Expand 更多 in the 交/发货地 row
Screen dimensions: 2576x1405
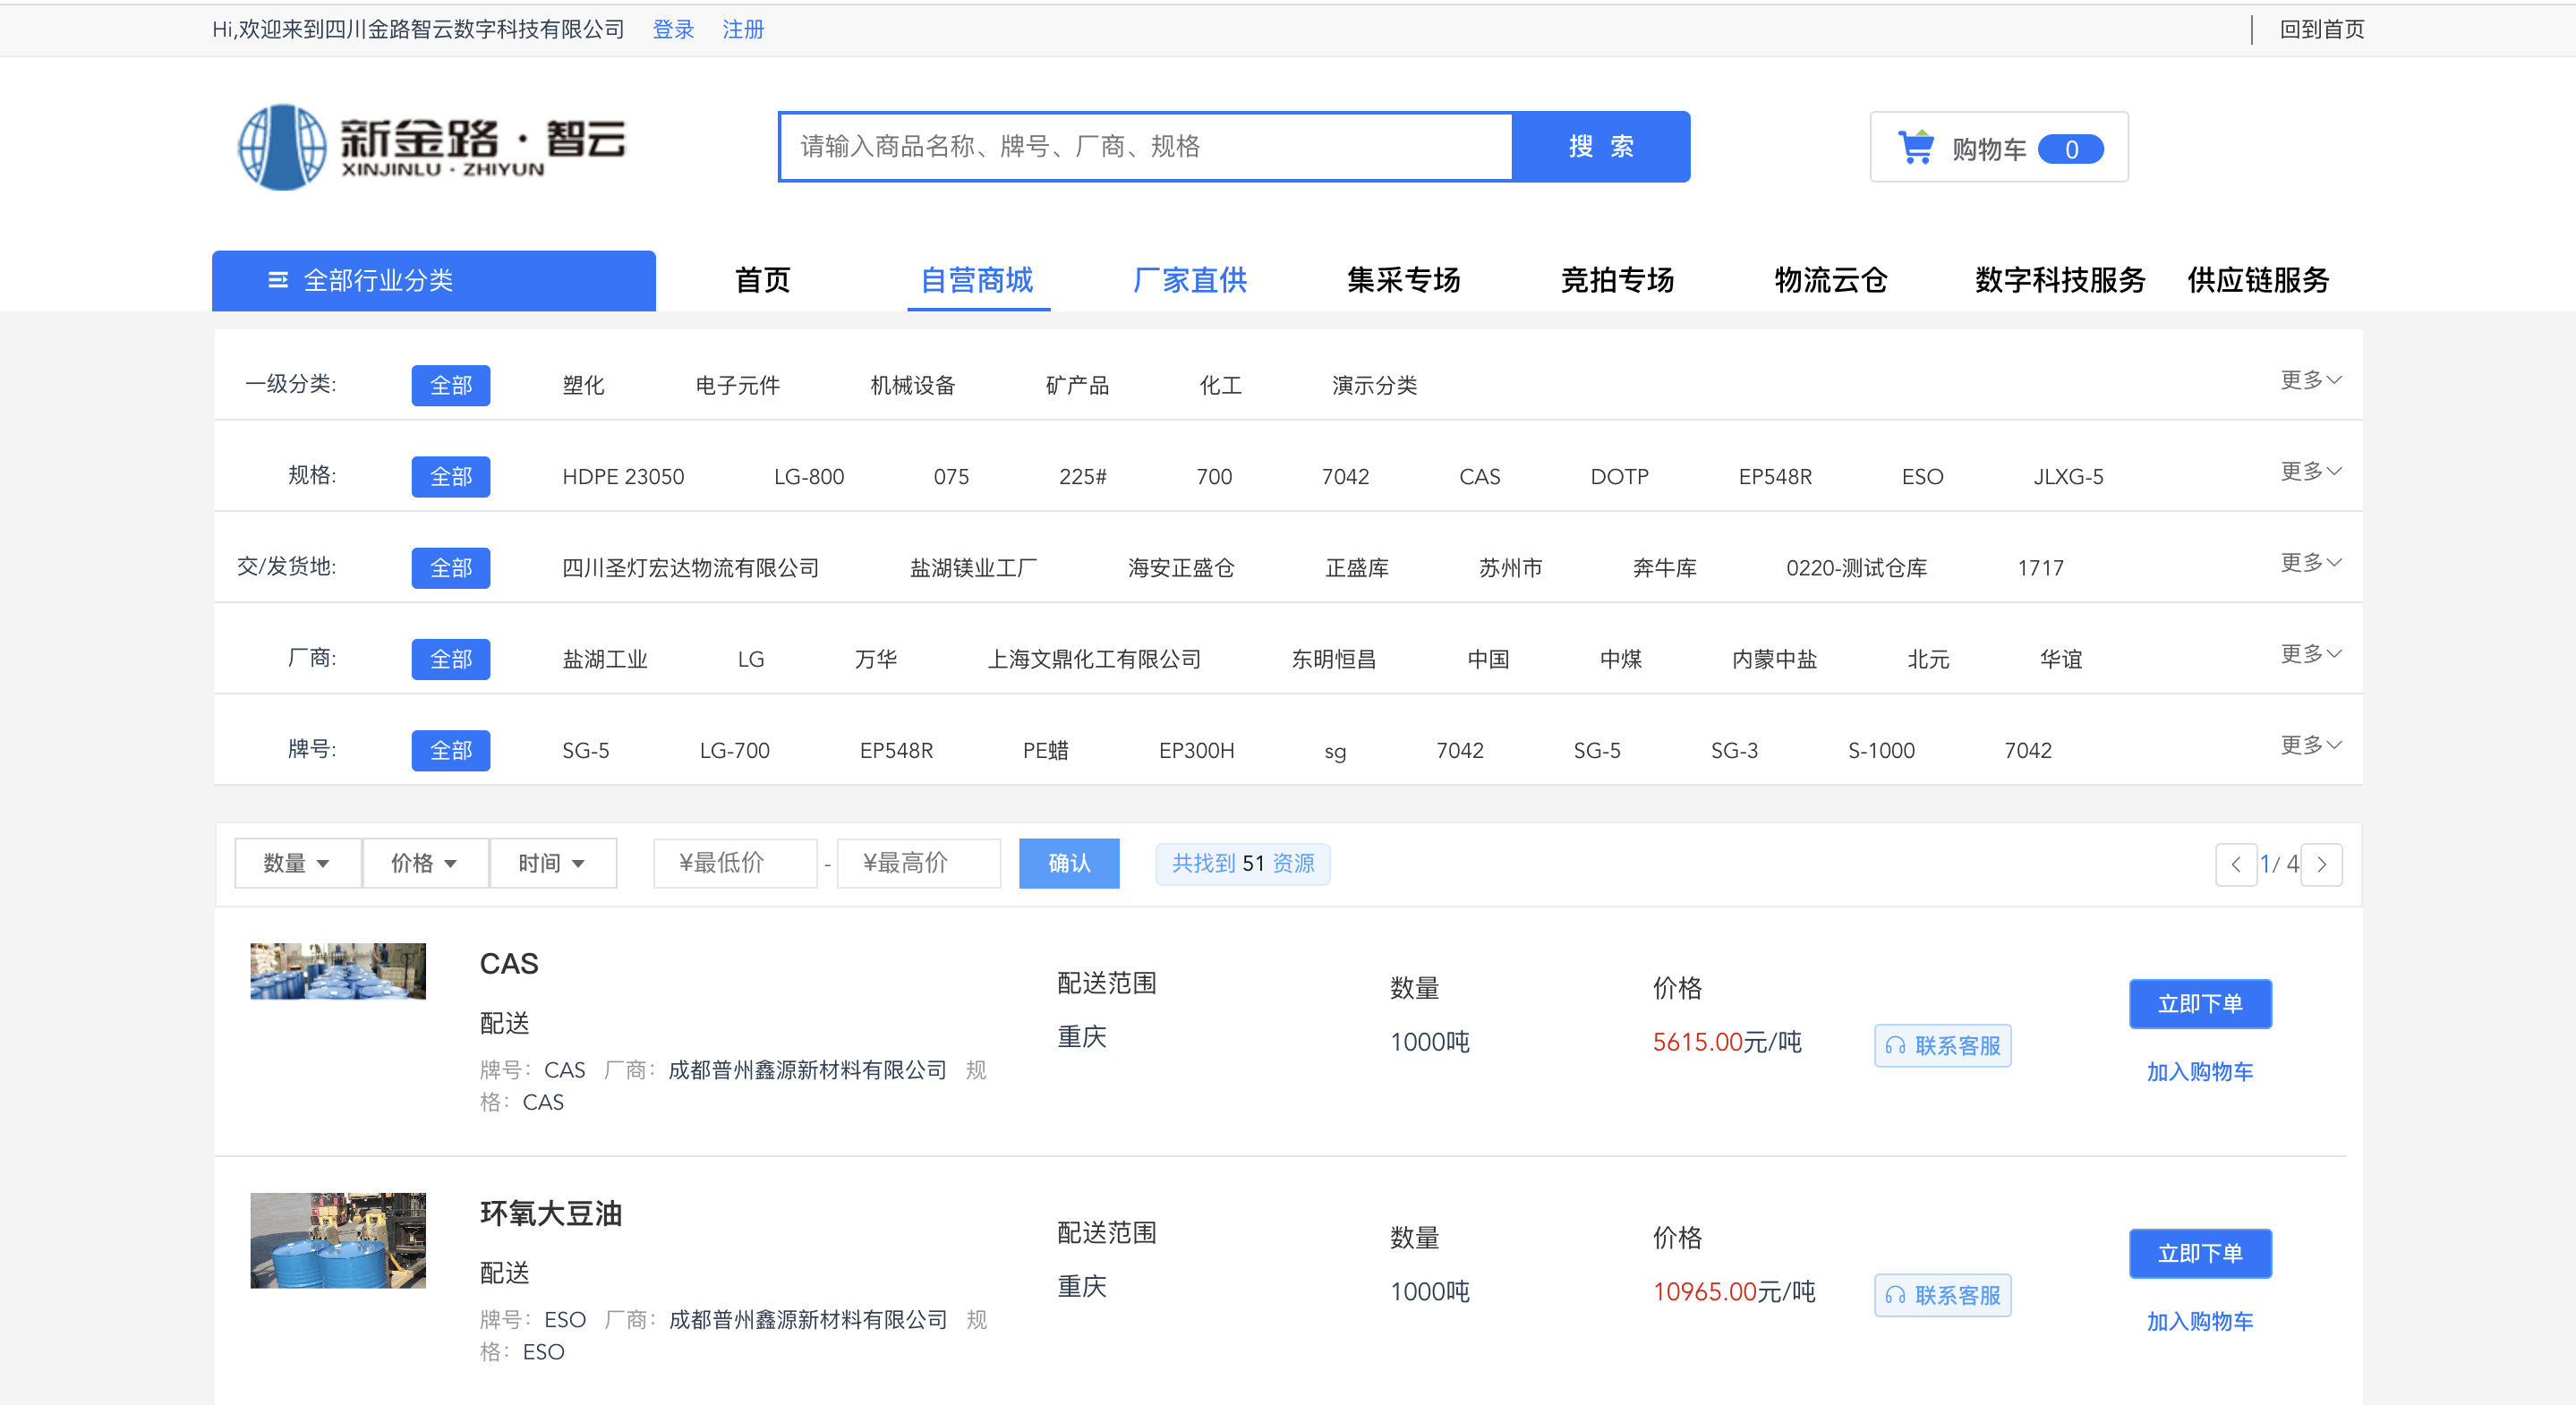click(2311, 562)
